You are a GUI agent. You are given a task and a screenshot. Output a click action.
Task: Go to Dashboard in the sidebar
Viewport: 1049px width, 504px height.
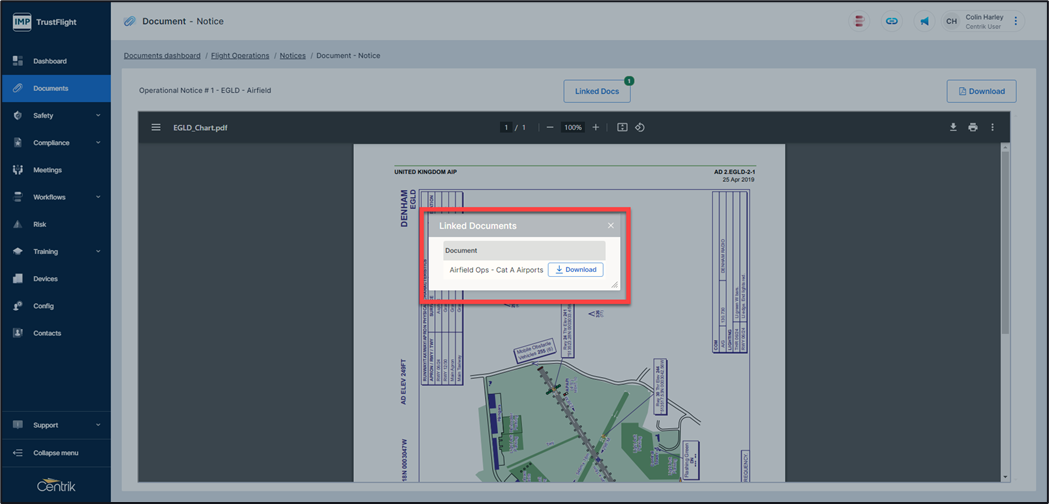pyautogui.click(x=50, y=61)
